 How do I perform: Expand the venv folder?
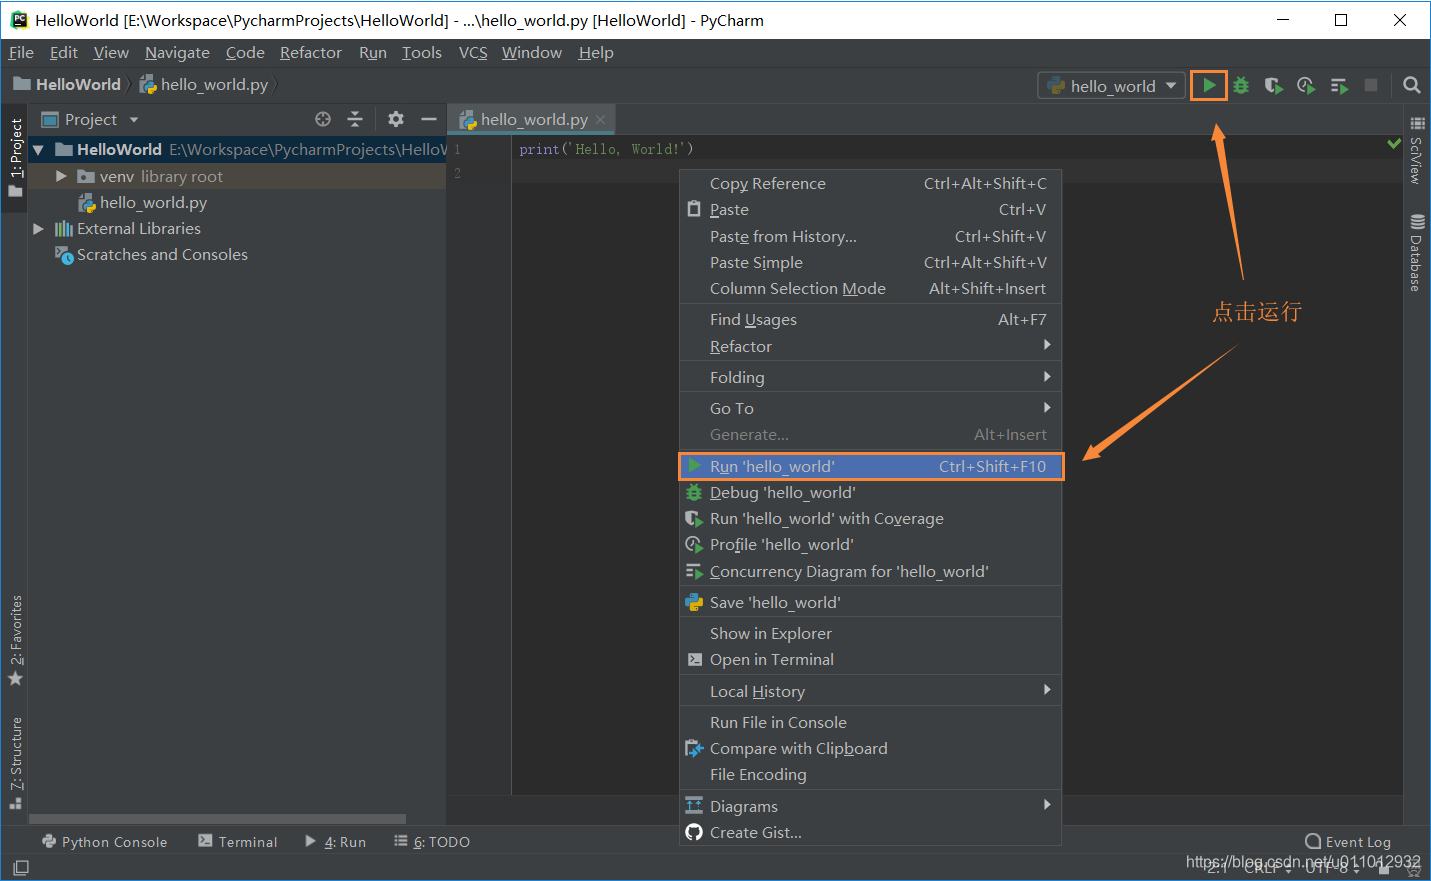(61, 176)
